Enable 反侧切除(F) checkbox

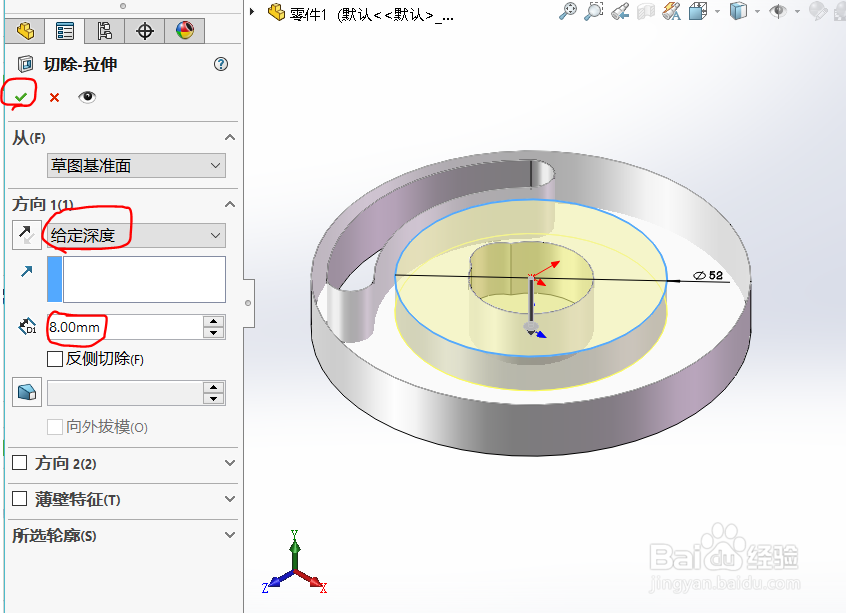click(55, 359)
